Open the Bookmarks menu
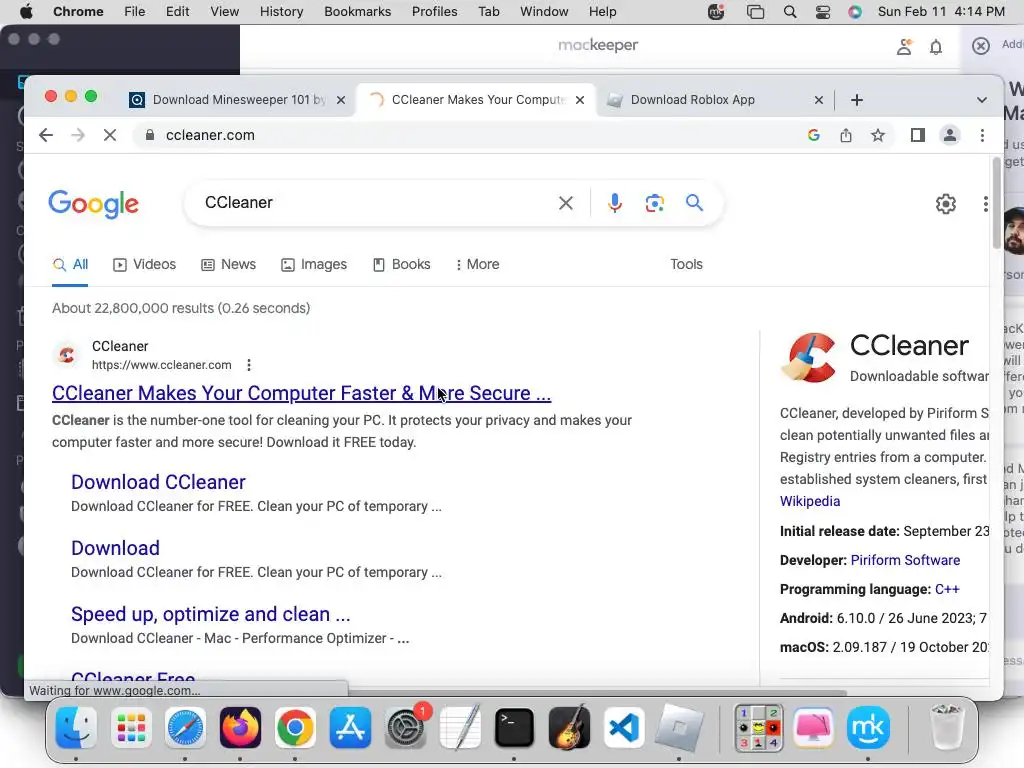Image resolution: width=1024 pixels, height=768 pixels. (357, 12)
